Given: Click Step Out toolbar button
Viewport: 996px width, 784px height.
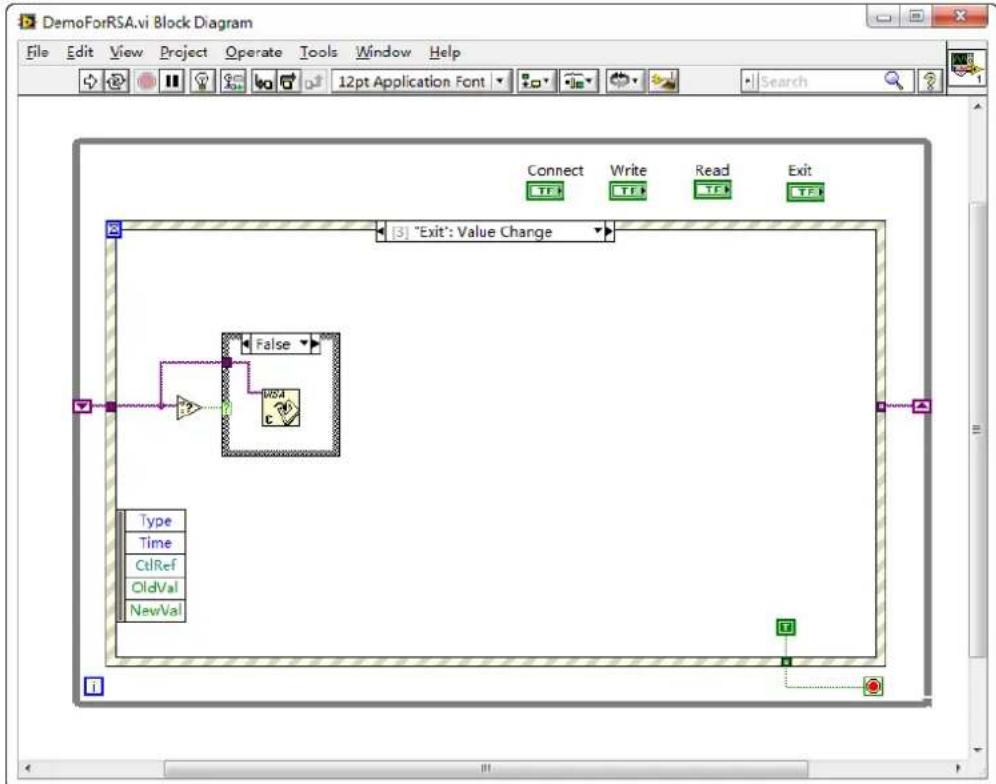Looking at the screenshot, I should 313,81.
